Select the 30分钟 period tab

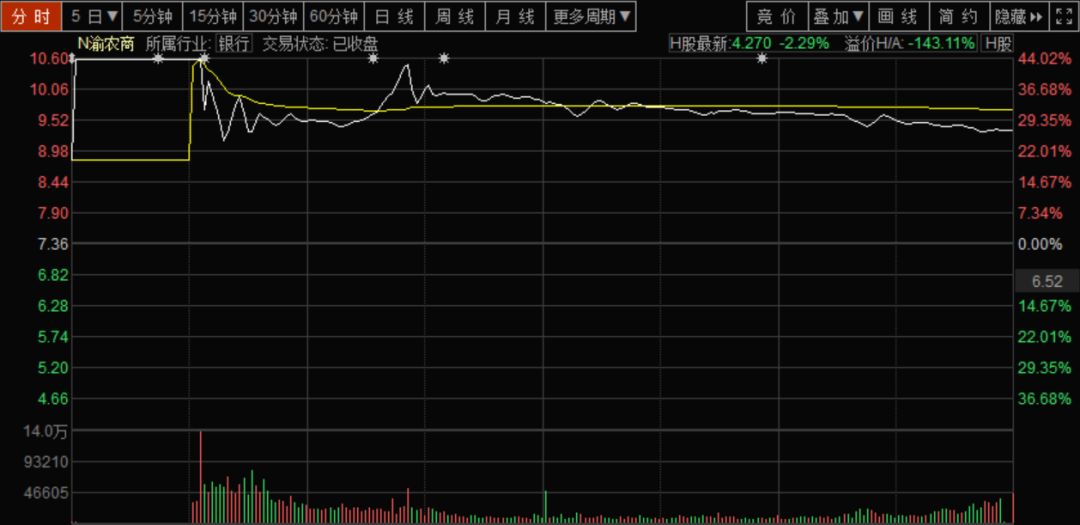point(273,17)
